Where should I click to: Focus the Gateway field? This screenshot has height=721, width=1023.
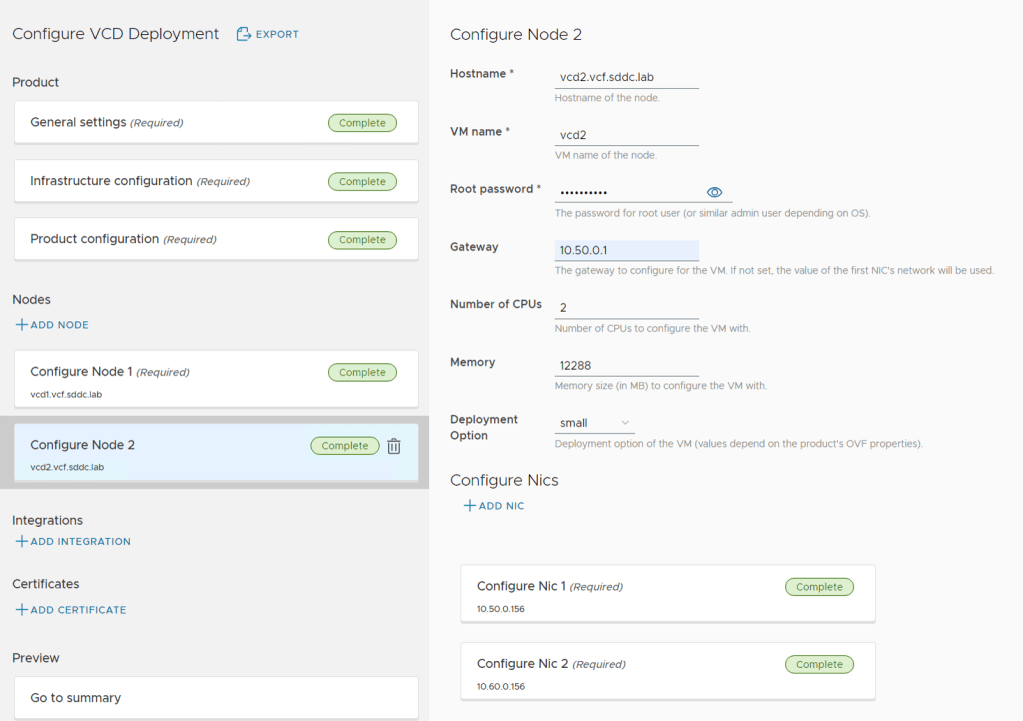[626, 250]
